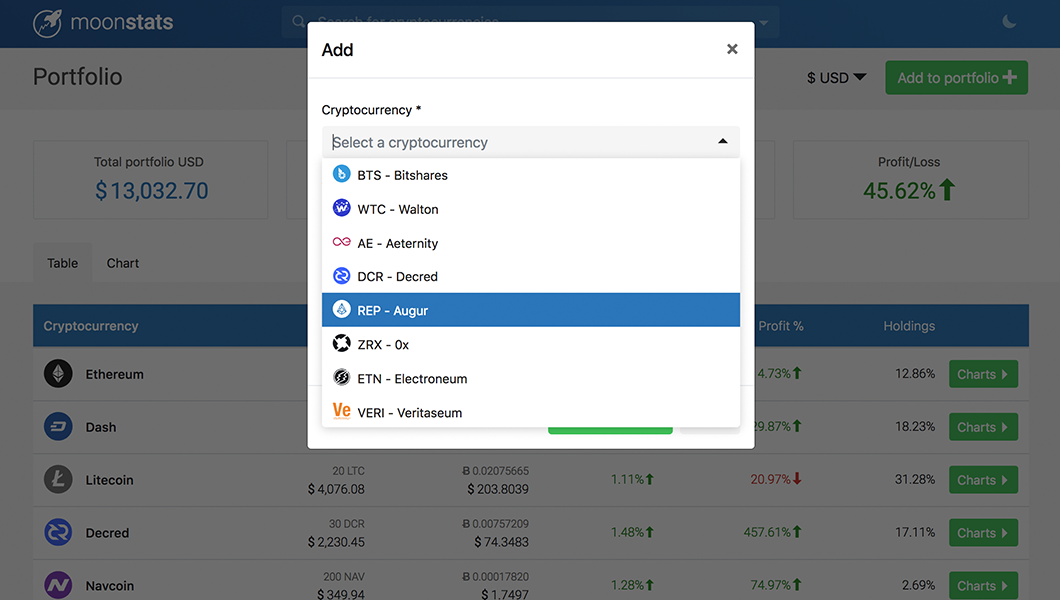Click the moonstats rocket logo icon
The height and width of the screenshot is (600, 1060).
(47, 23)
